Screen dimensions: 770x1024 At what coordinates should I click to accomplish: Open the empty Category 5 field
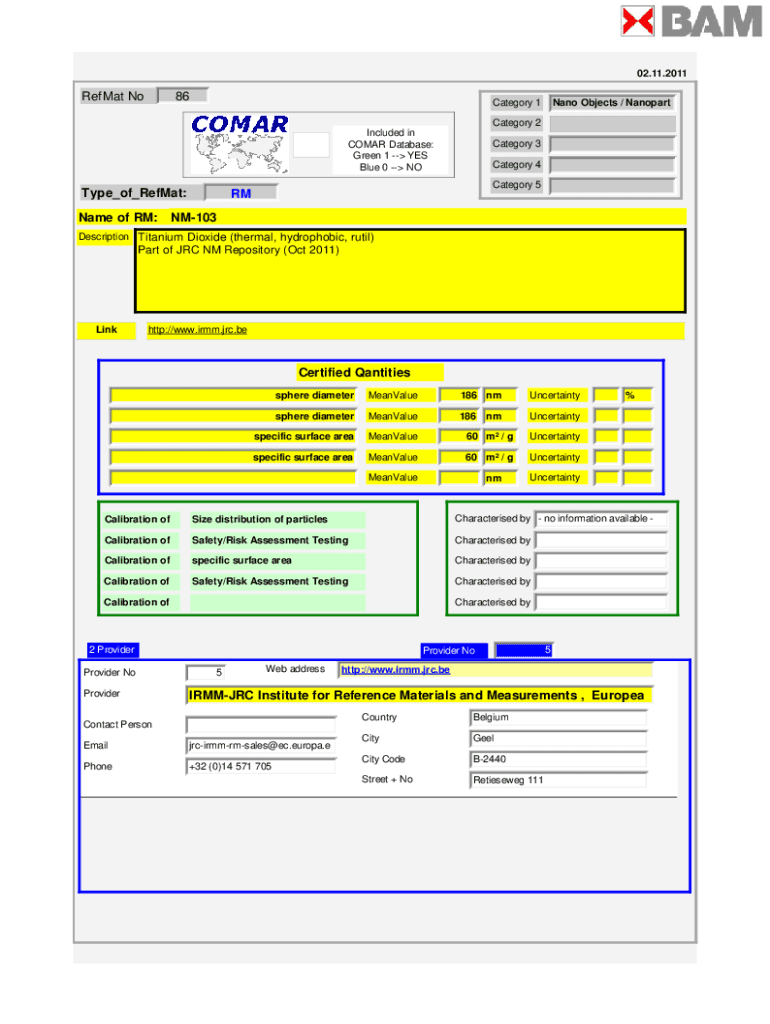coord(612,185)
